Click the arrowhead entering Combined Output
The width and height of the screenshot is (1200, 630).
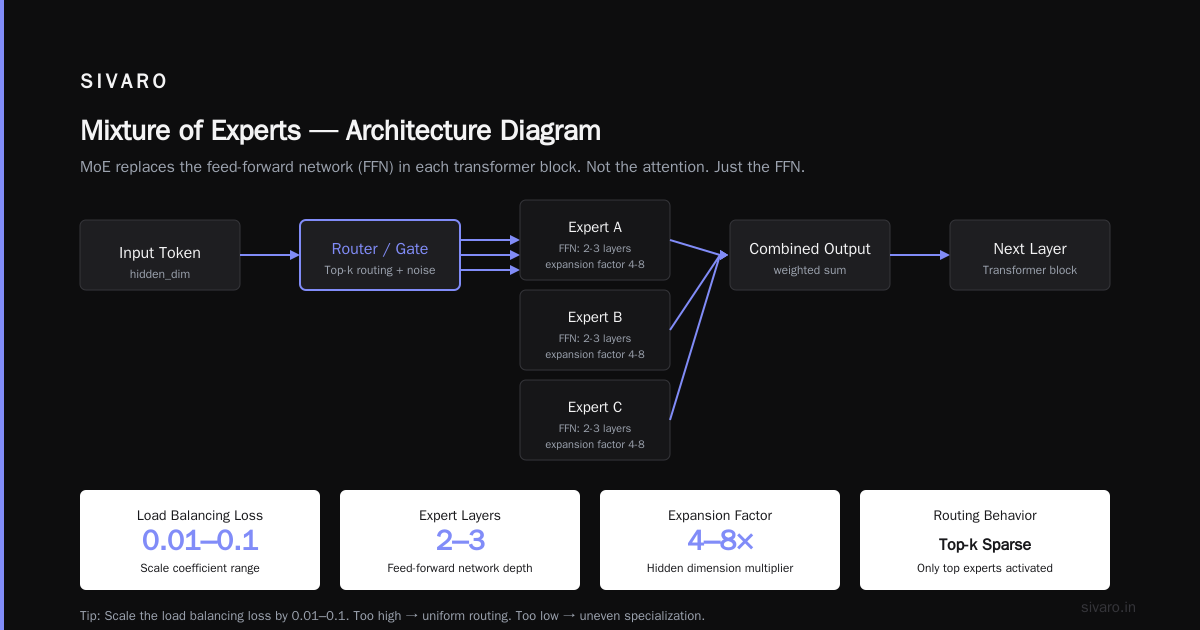pyautogui.click(x=724, y=255)
